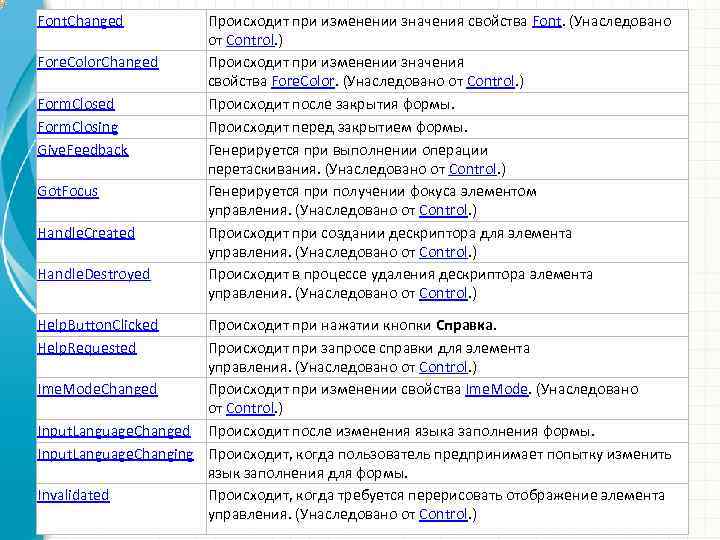Screen dimensions: 720x540
Task: Open the HelpButtonClicked event link
Action: coord(98,325)
